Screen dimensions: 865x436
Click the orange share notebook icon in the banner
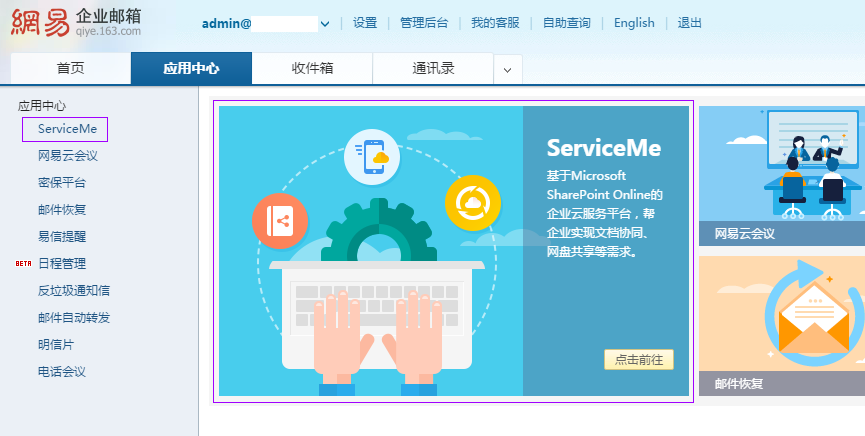(x=280, y=221)
